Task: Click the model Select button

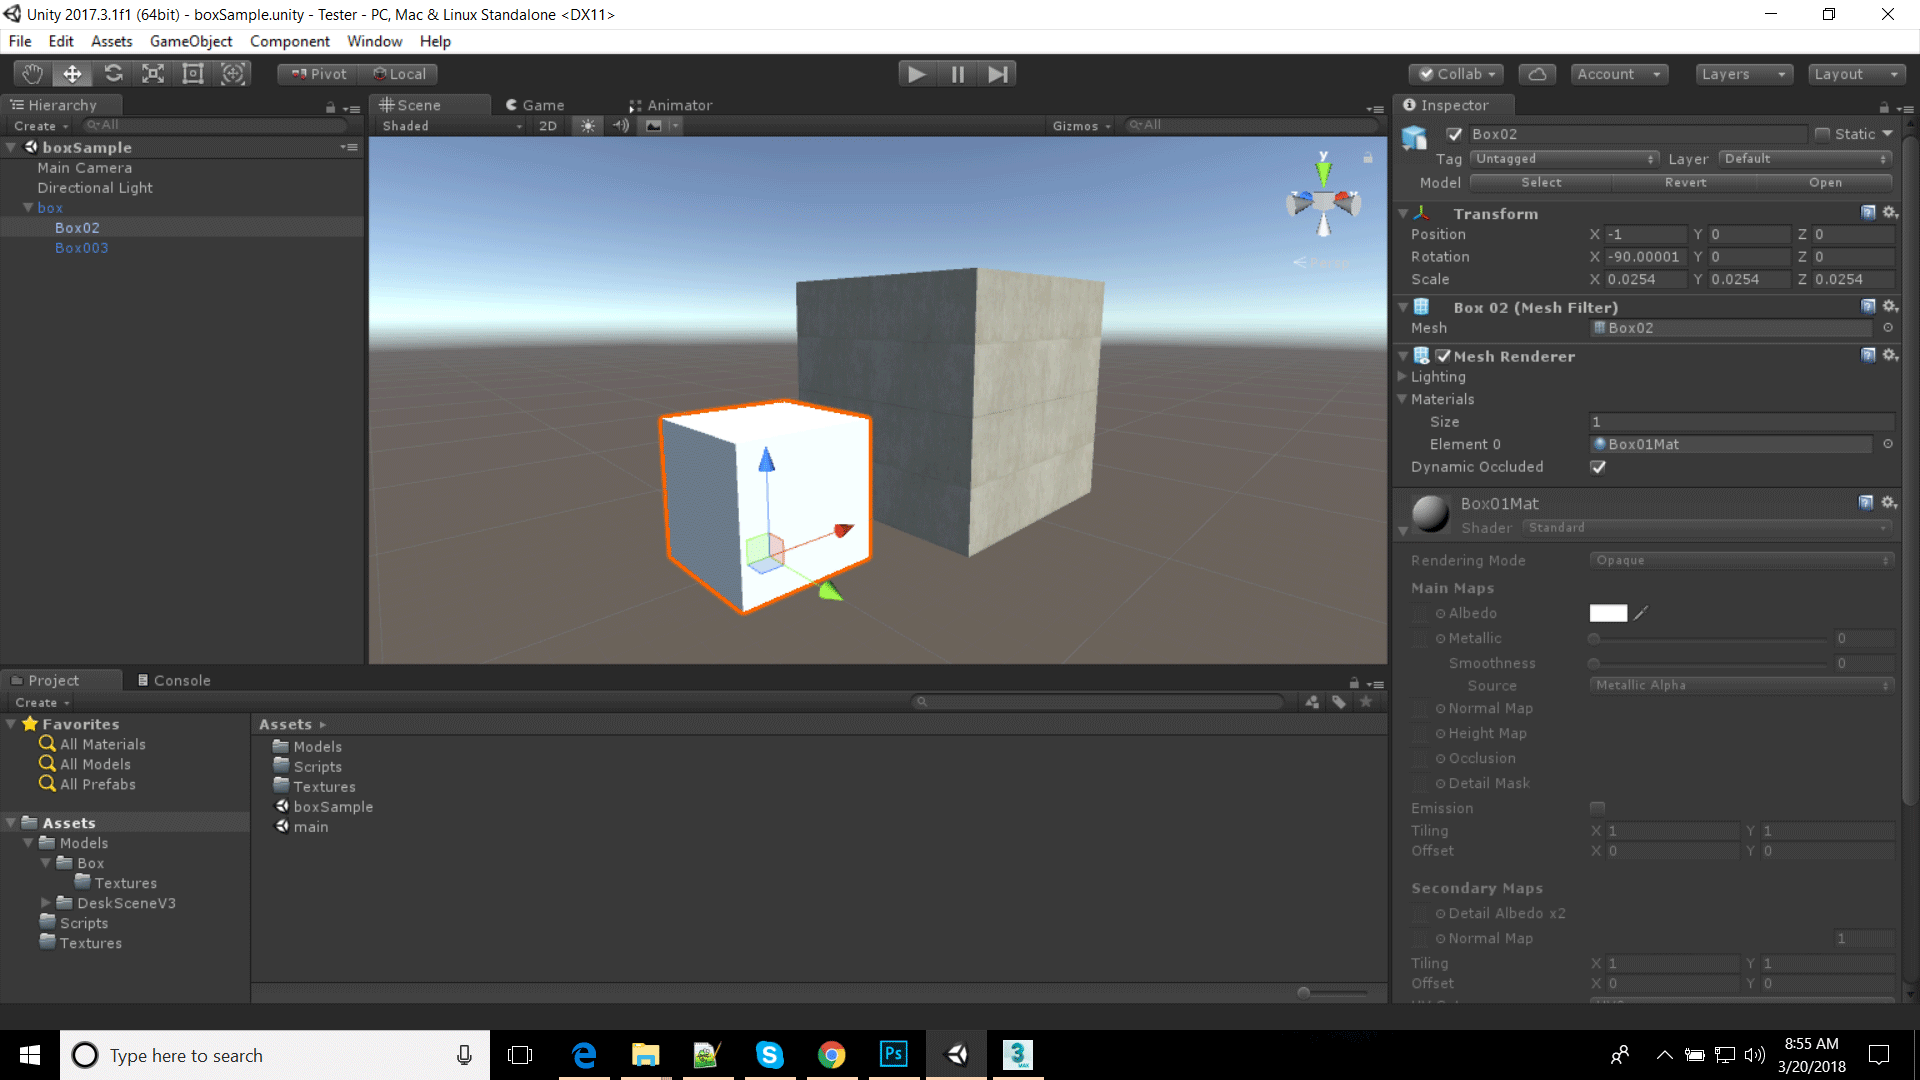Action: coord(1541,183)
